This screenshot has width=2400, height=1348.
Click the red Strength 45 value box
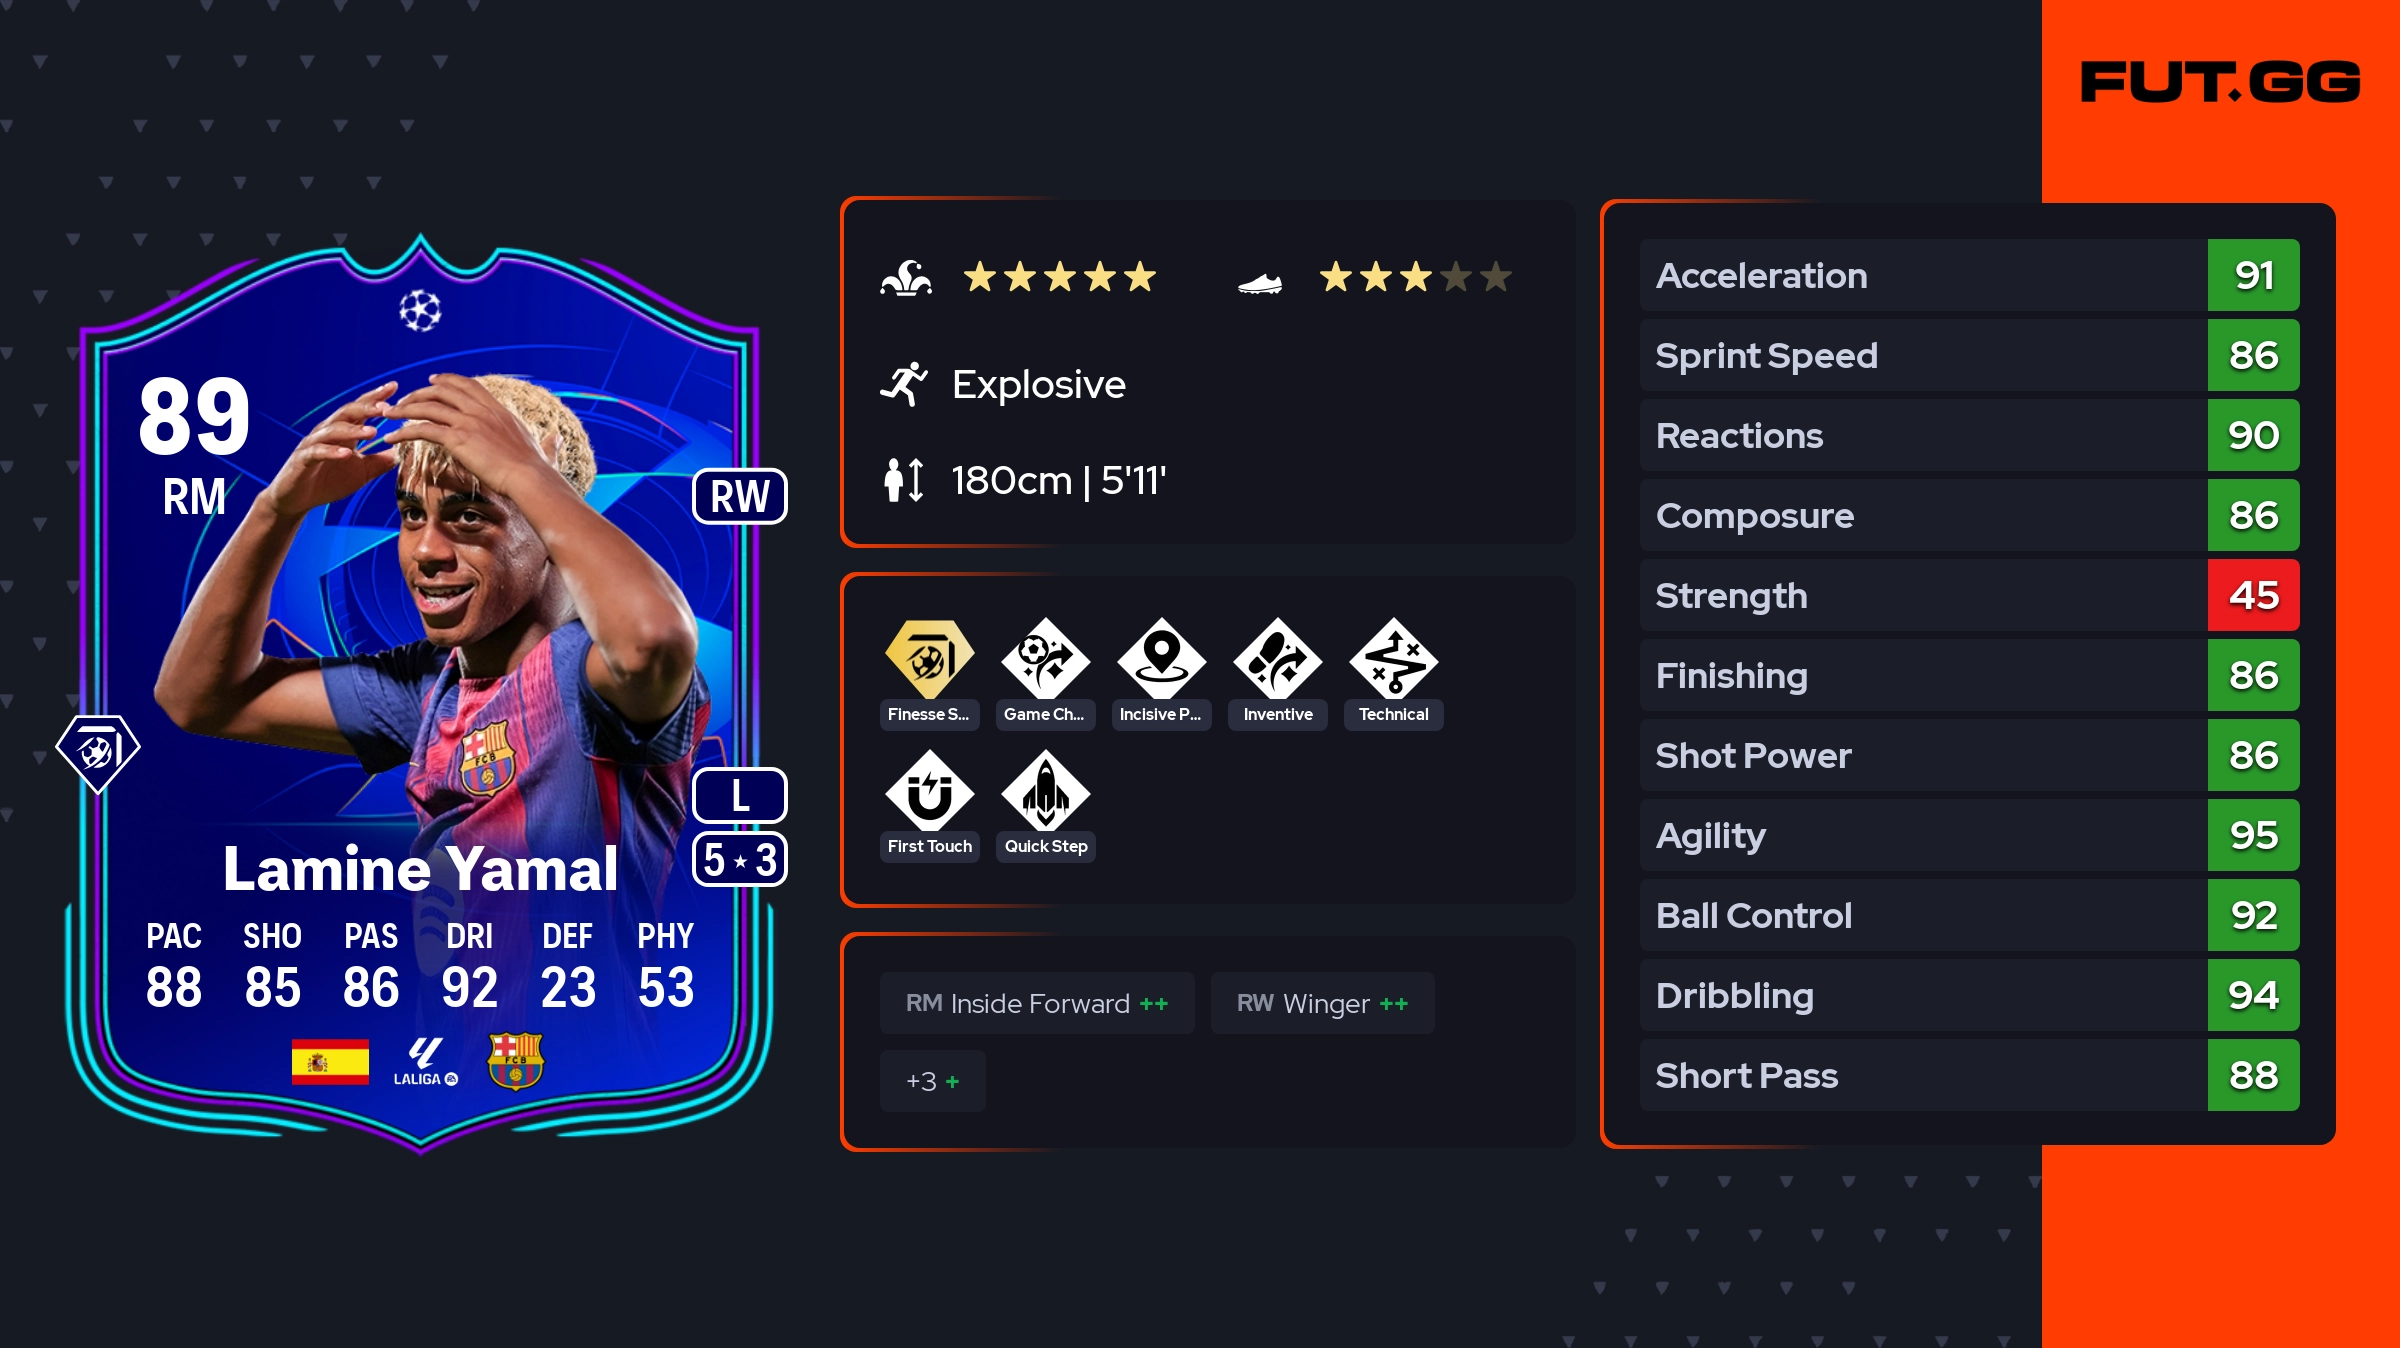2254,595
